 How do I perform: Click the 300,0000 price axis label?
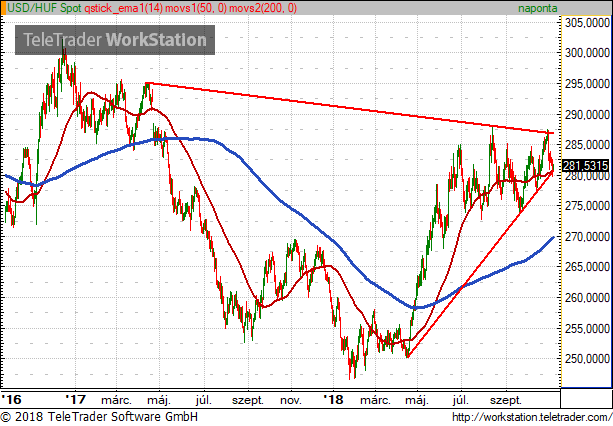pos(587,53)
